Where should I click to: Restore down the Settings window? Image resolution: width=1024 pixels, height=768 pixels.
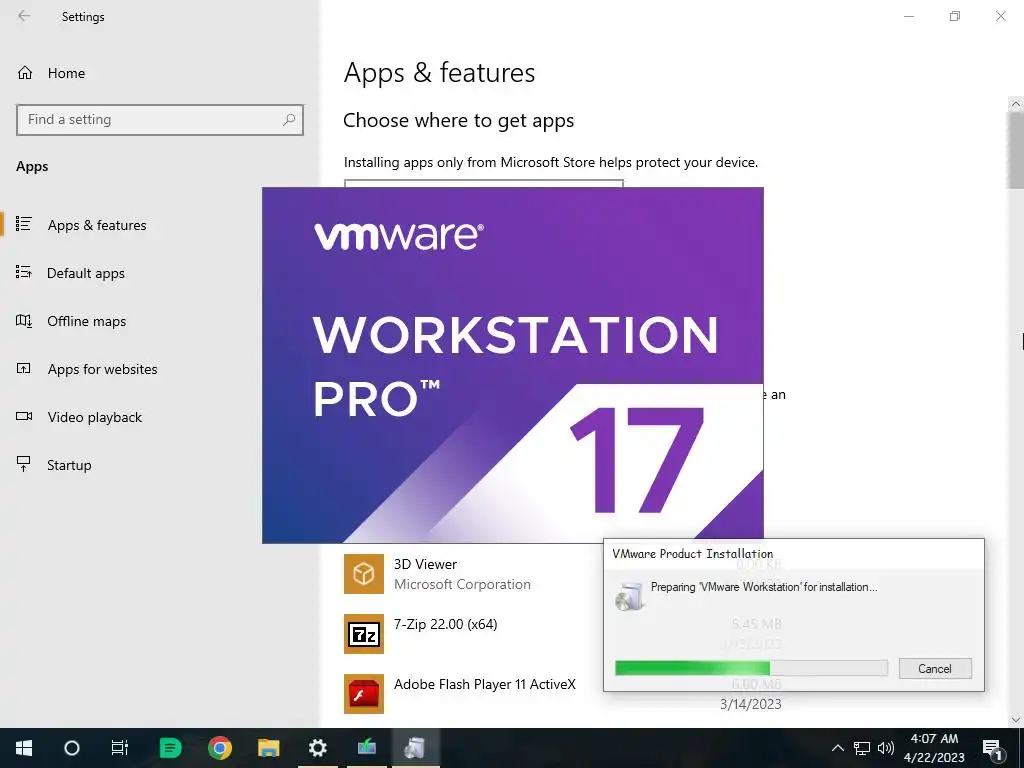pyautogui.click(x=955, y=16)
